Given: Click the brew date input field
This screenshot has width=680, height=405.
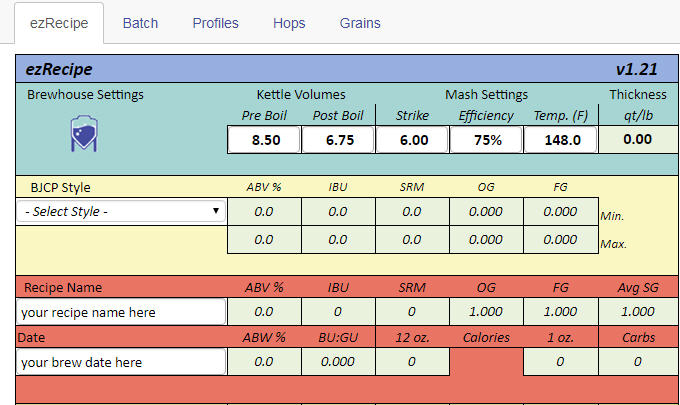Looking at the screenshot, I should tap(121, 362).
